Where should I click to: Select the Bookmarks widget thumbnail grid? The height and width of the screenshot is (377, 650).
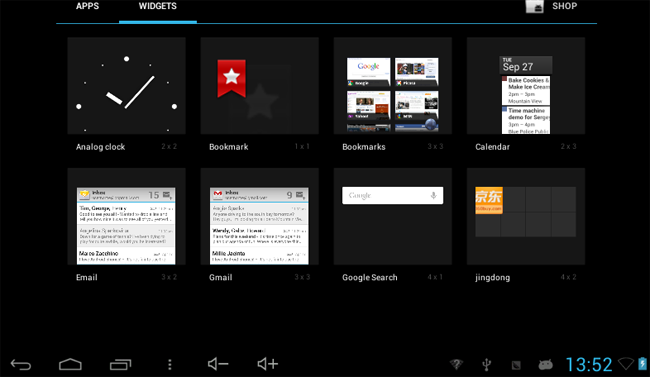pos(393,94)
